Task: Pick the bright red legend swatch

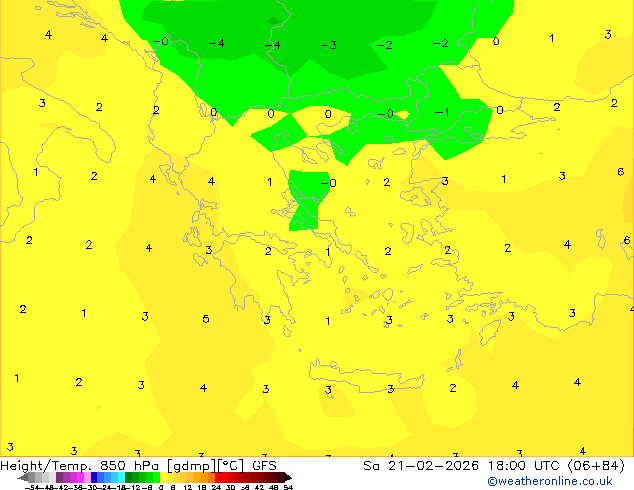Action: 218,477
